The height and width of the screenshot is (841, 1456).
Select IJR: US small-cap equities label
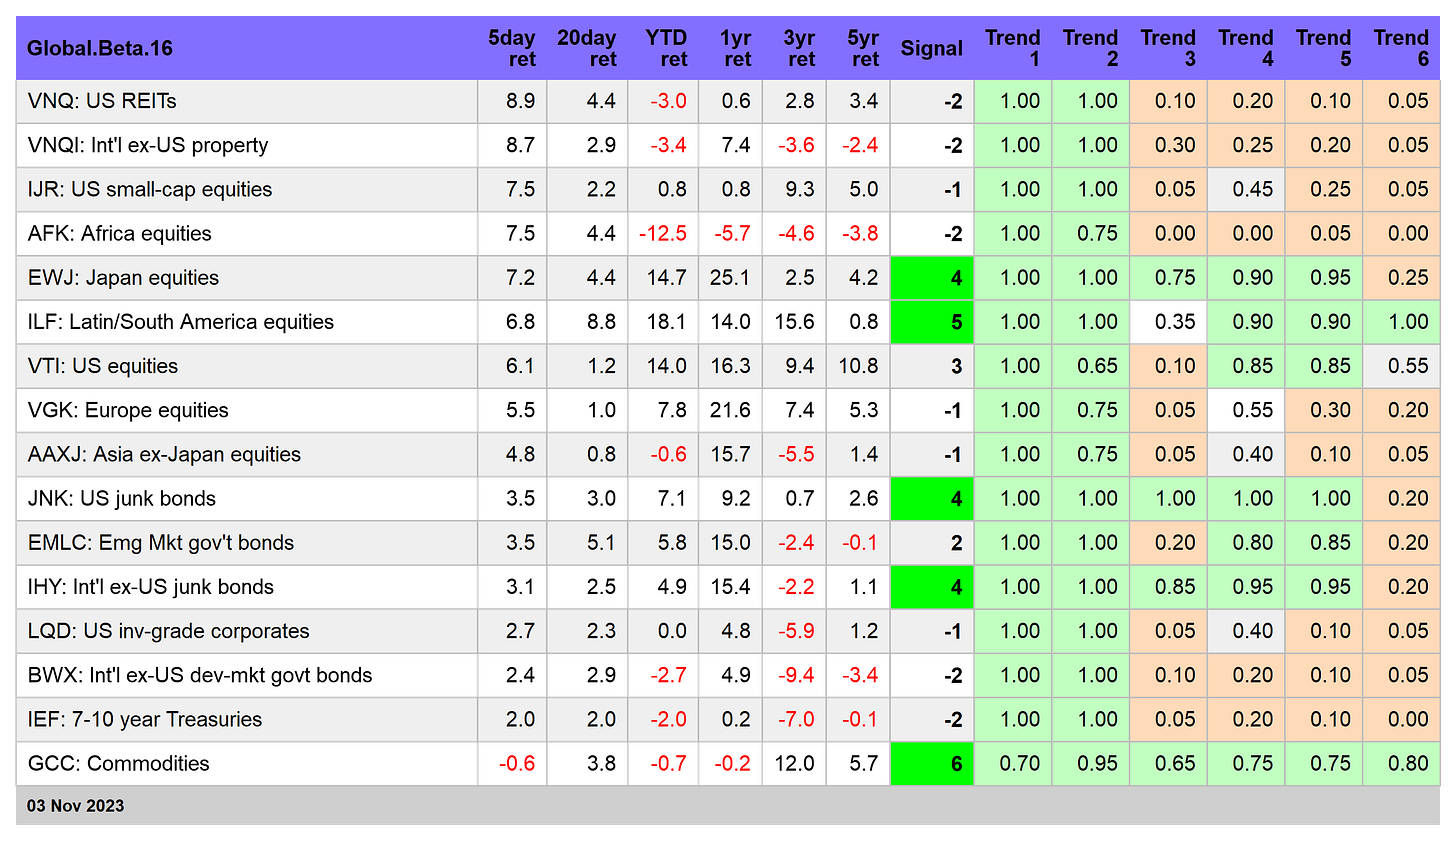click(150, 189)
